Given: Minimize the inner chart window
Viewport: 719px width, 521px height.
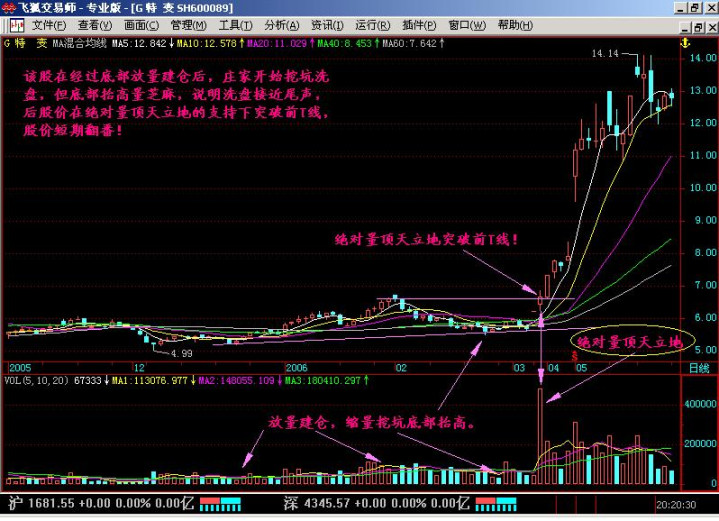Looking at the screenshot, I should 685,28.
